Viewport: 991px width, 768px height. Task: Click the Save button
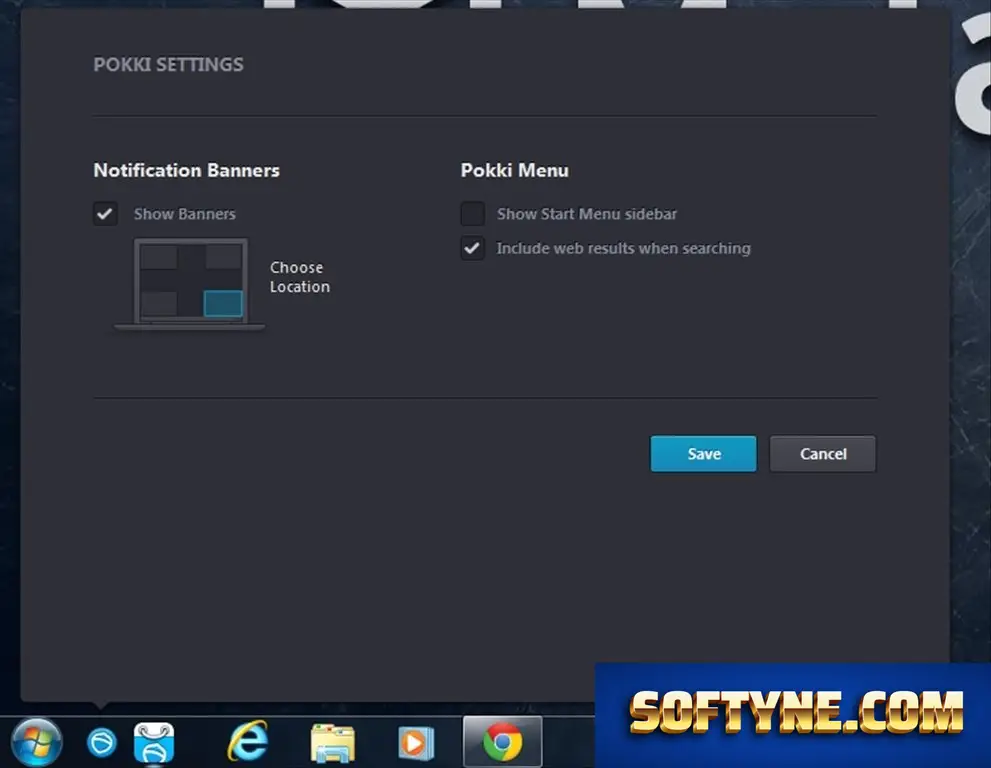point(703,454)
